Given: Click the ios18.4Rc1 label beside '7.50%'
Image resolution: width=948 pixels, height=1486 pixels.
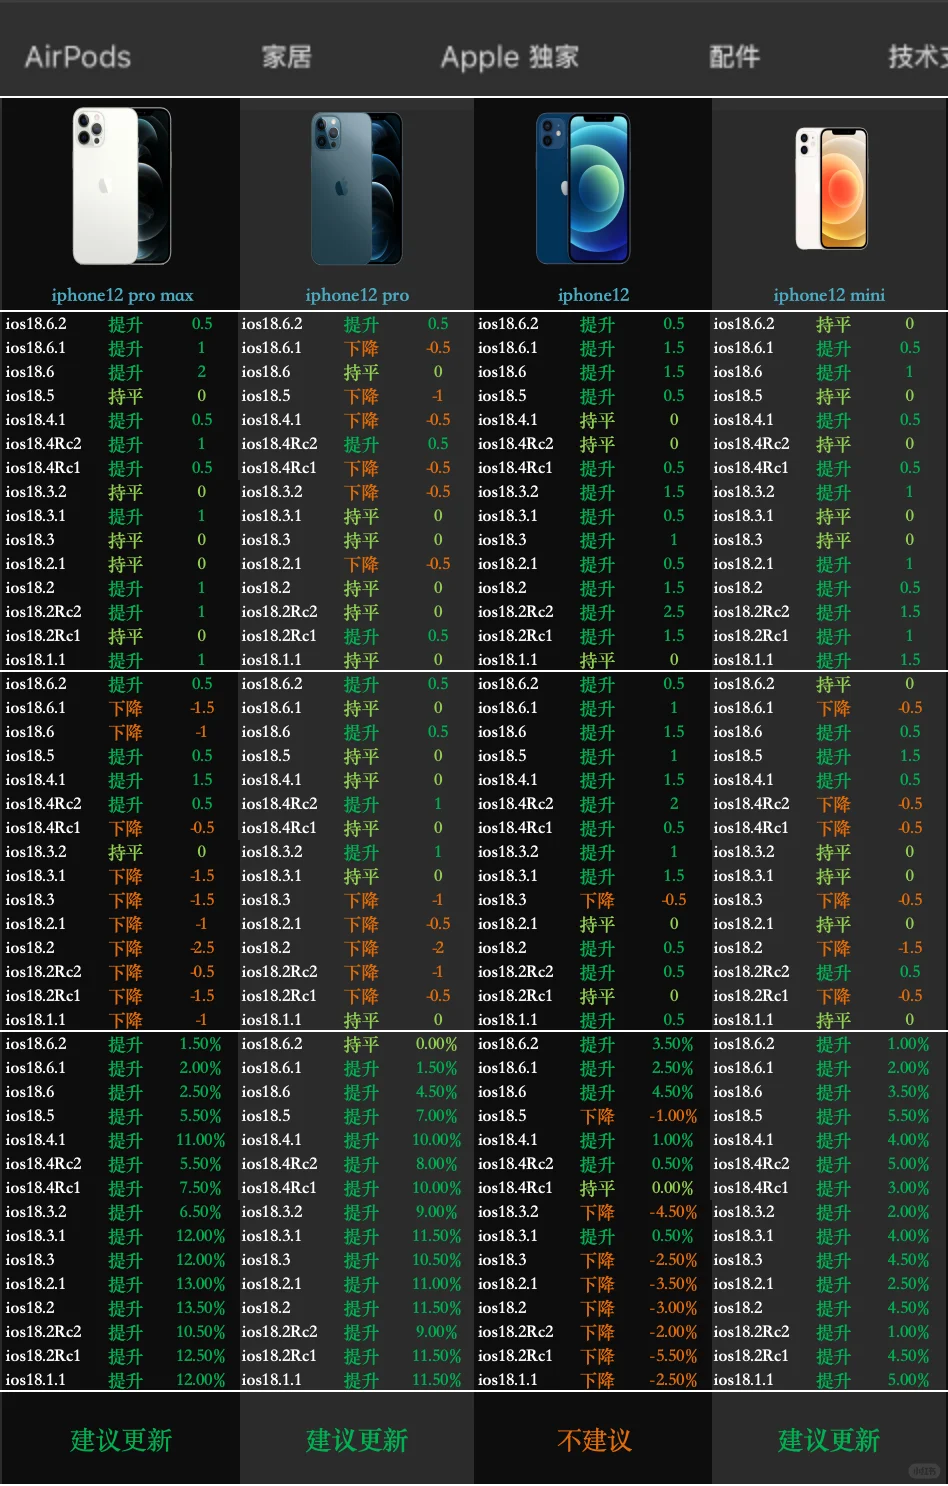Looking at the screenshot, I should (x=43, y=1188).
